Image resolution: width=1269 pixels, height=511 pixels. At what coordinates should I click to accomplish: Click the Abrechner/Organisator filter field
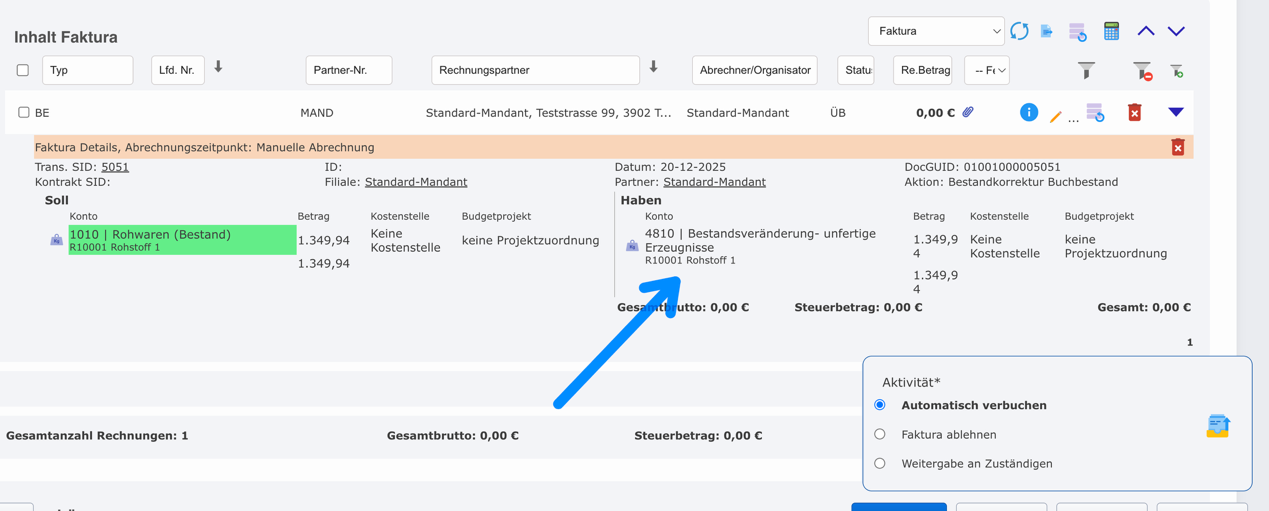pyautogui.click(x=755, y=70)
